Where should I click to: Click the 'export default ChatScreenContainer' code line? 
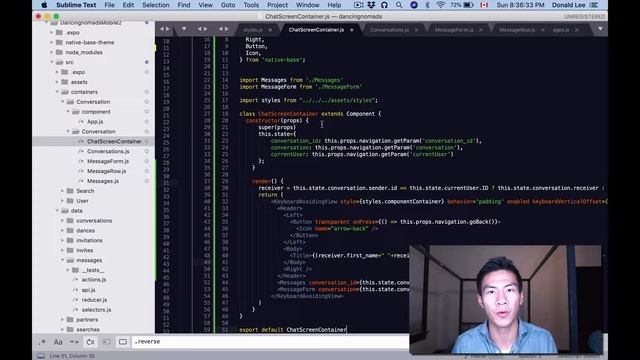(293, 329)
